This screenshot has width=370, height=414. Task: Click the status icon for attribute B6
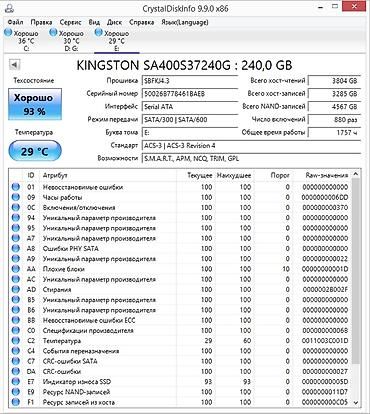(15, 310)
